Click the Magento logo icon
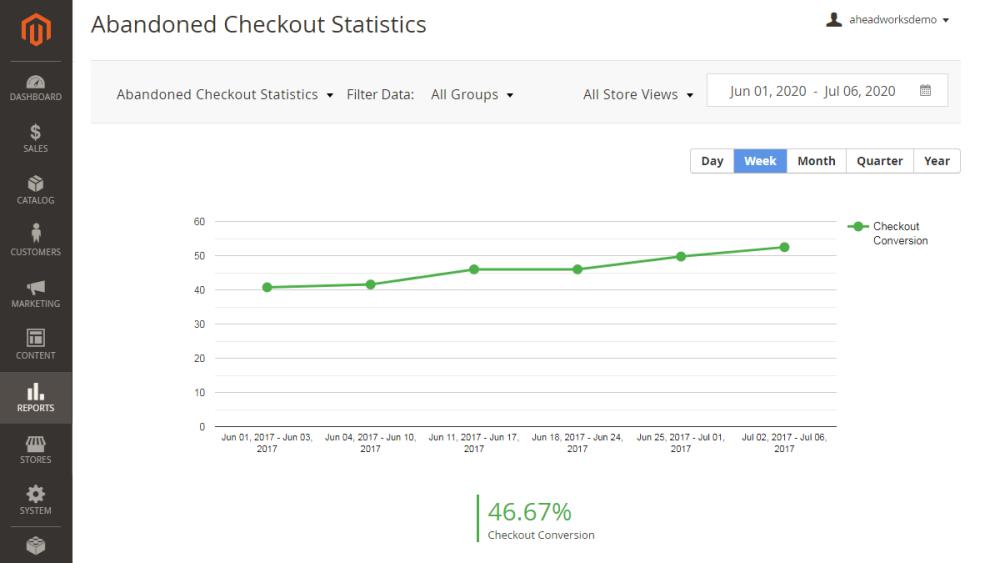 click(36, 29)
